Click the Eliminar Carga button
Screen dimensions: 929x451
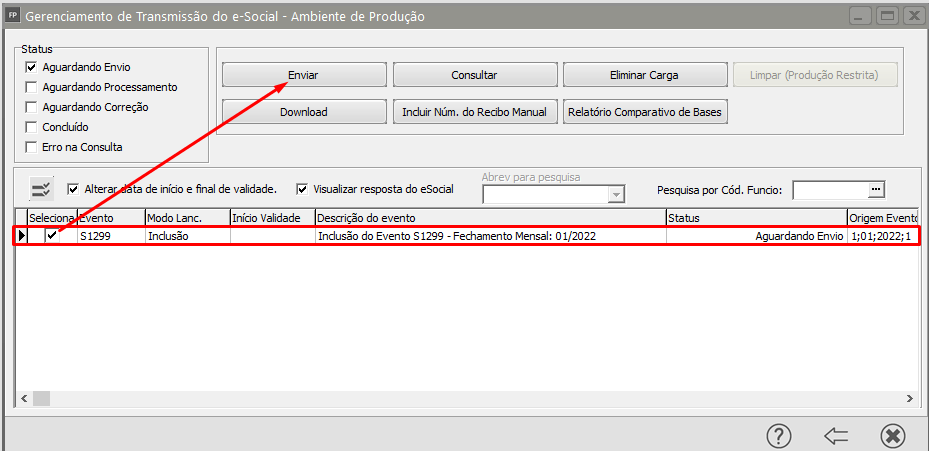tap(645, 75)
